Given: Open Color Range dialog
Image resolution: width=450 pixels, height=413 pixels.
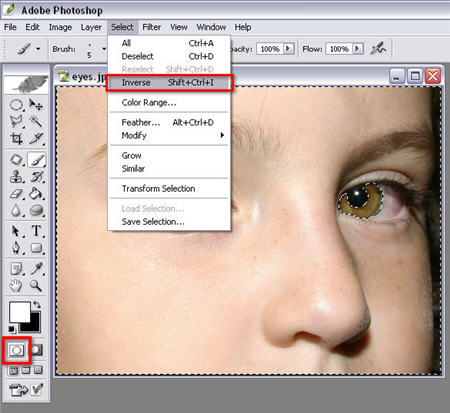Looking at the screenshot, I should click(x=169, y=103).
